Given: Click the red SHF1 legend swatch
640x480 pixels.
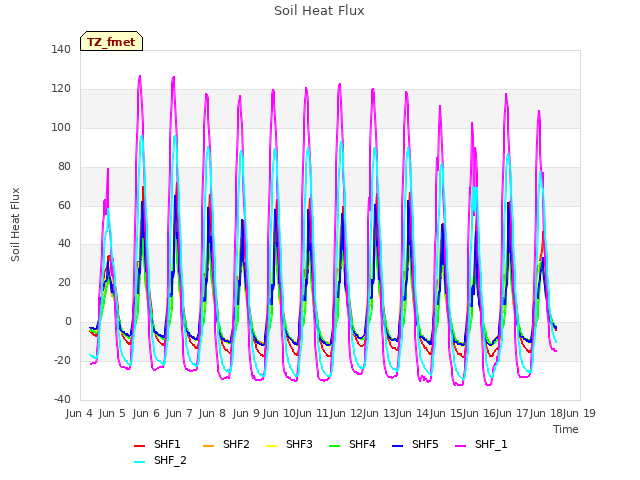Looking at the screenshot, I should (140, 446).
